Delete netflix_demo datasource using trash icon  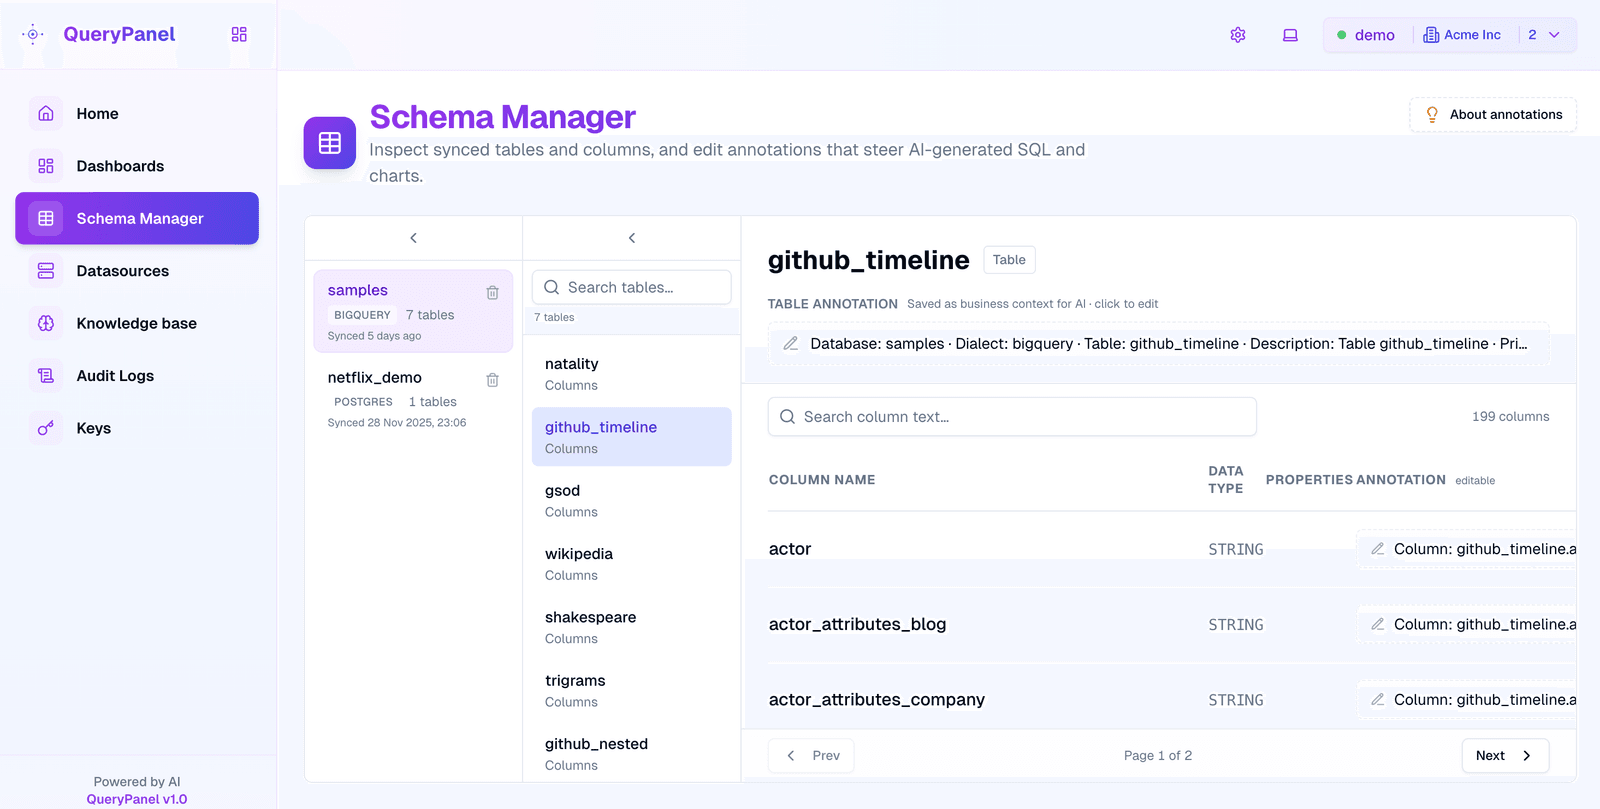pyautogui.click(x=492, y=379)
